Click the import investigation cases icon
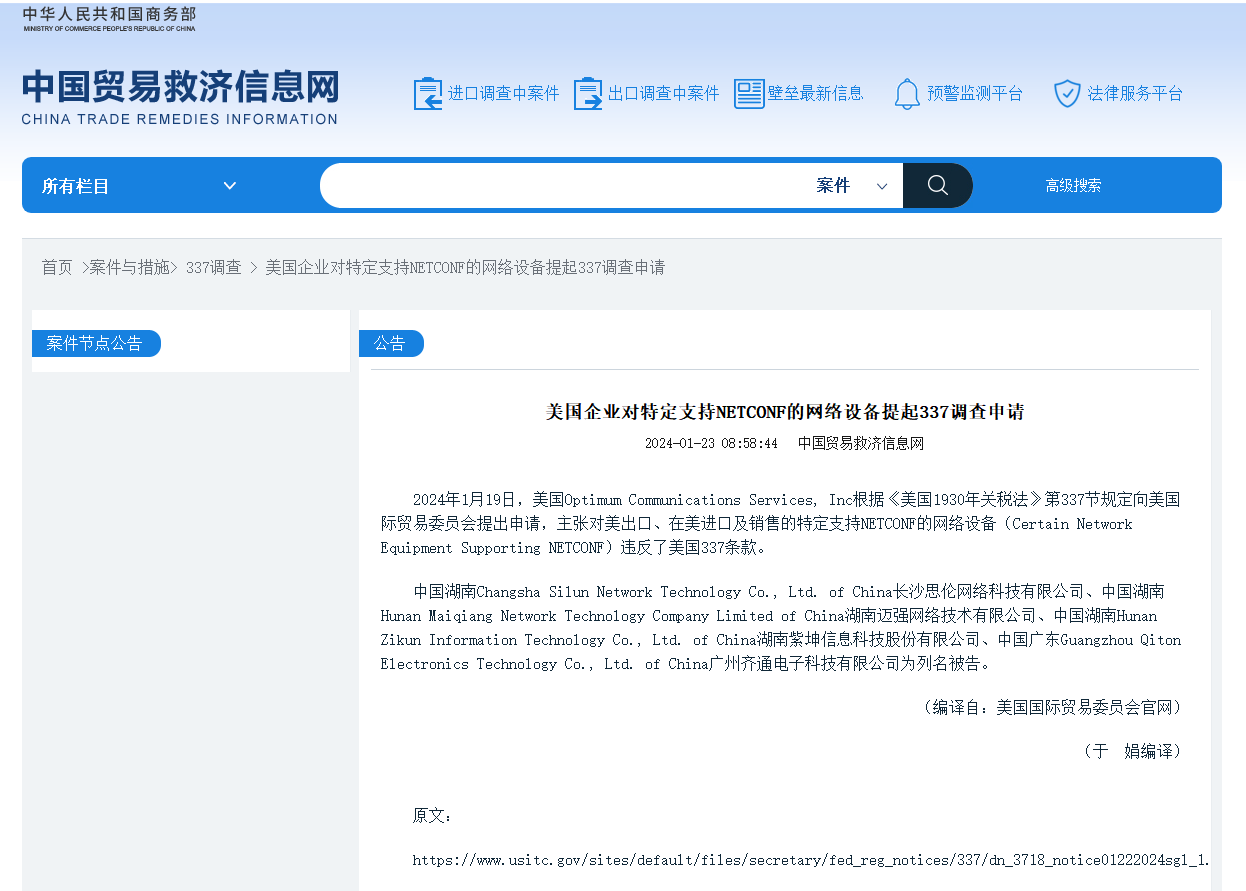This screenshot has height=891, width=1246. 428,94
